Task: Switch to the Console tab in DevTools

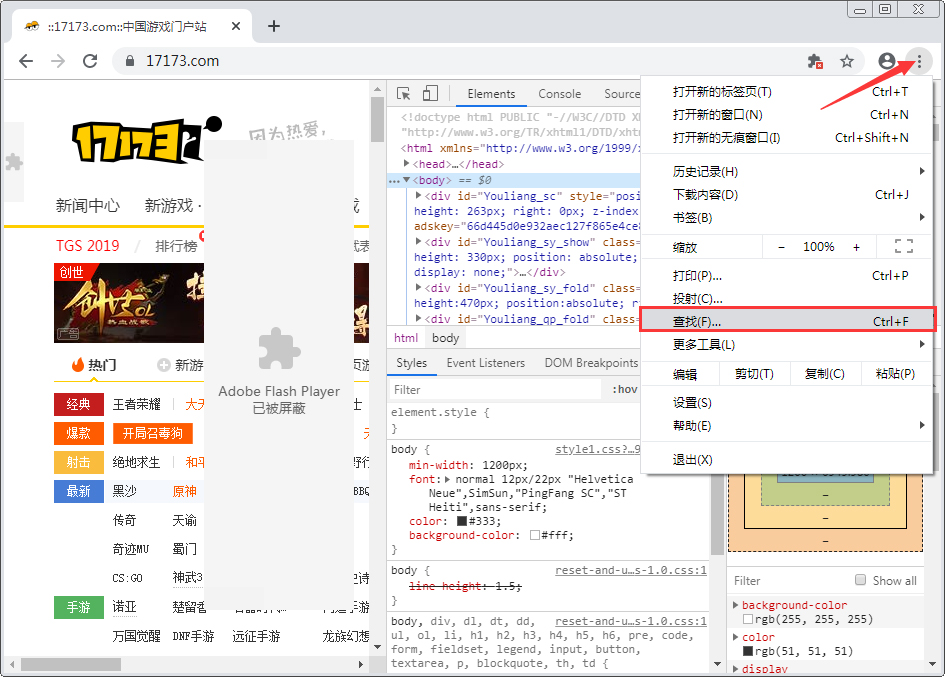Action: [559, 94]
